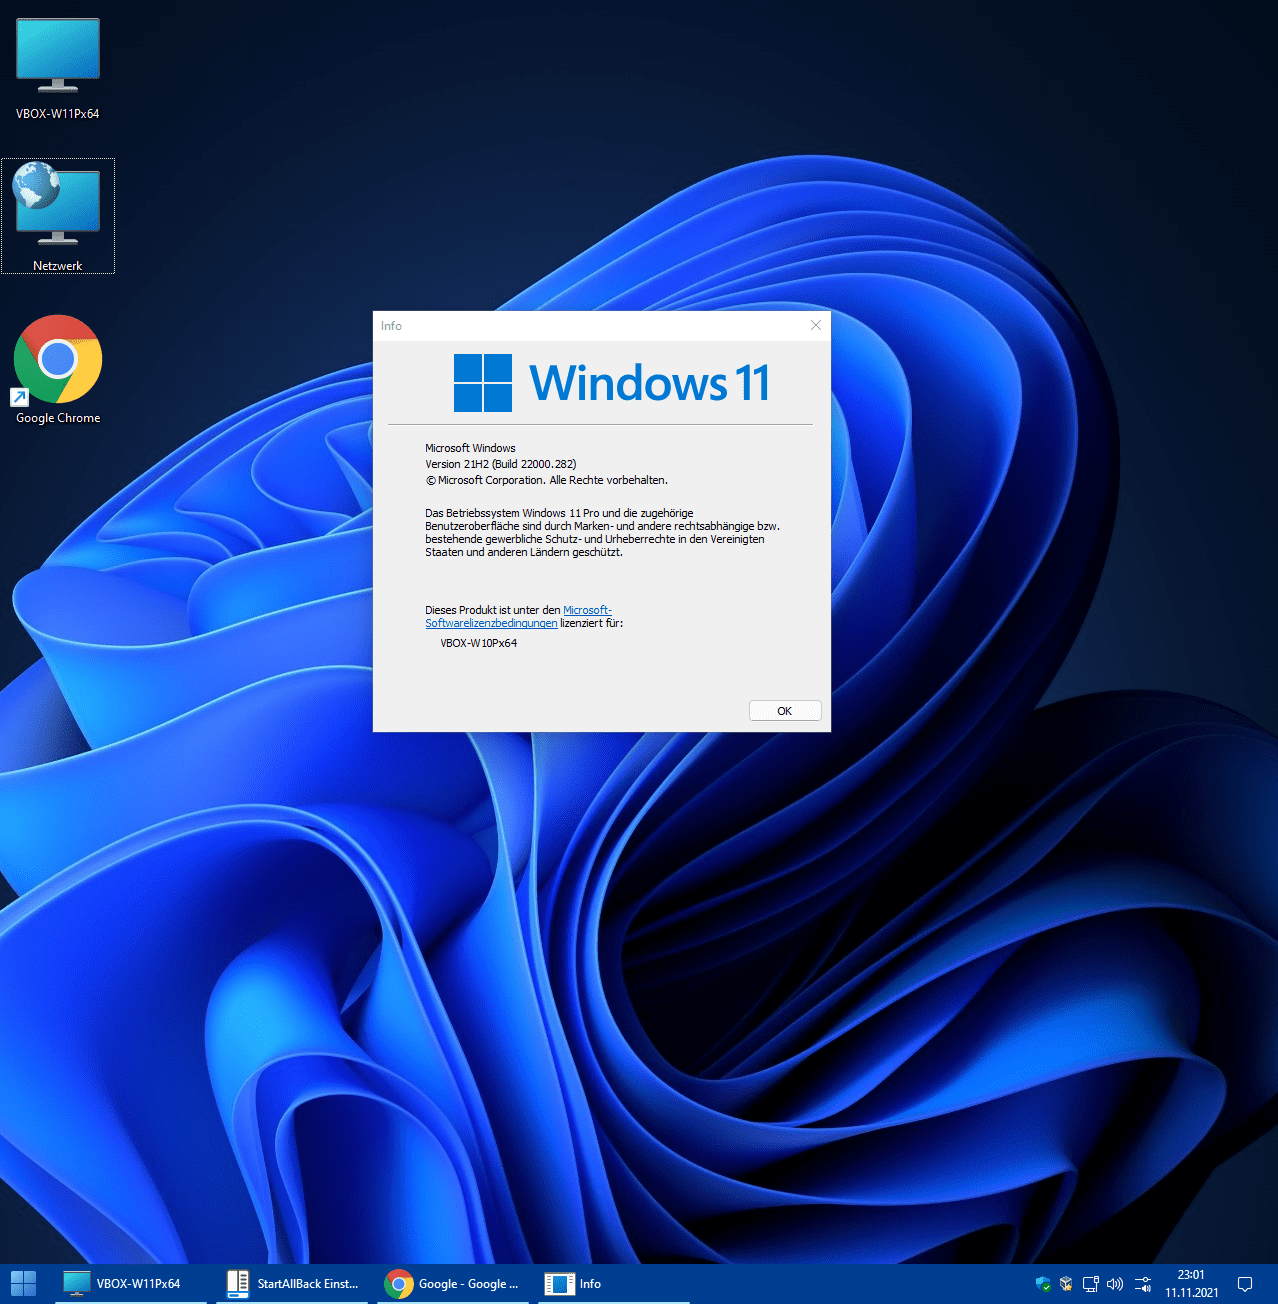Open Windows Security shield tray icon
The height and width of the screenshot is (1304, 1278).
point(1043,1284)
